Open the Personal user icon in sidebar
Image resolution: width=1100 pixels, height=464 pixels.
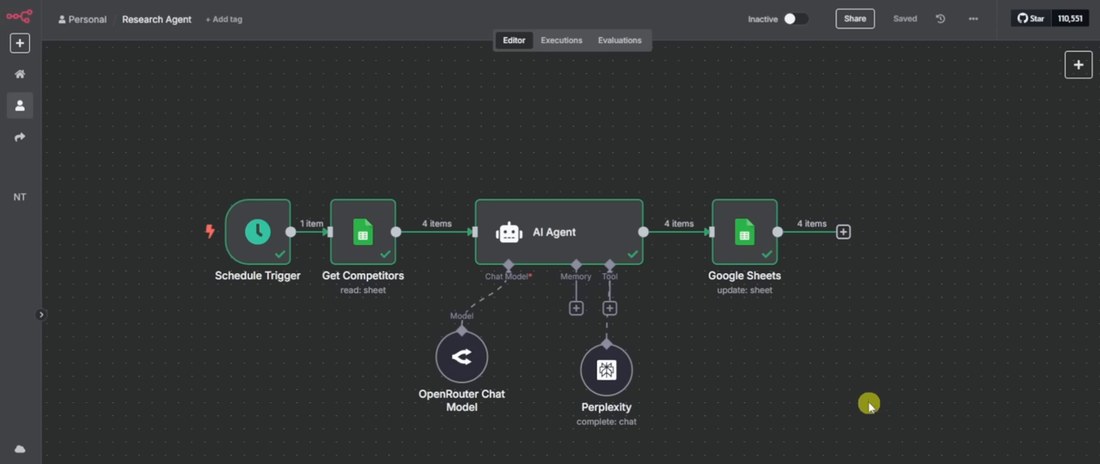20,105
